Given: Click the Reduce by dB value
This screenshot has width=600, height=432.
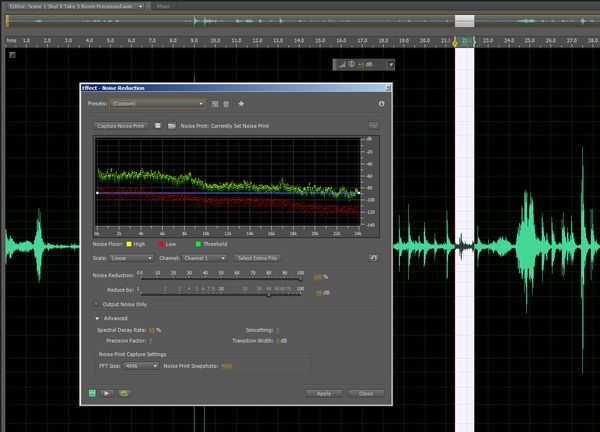Looking at the screenshot, I should 318,293.
